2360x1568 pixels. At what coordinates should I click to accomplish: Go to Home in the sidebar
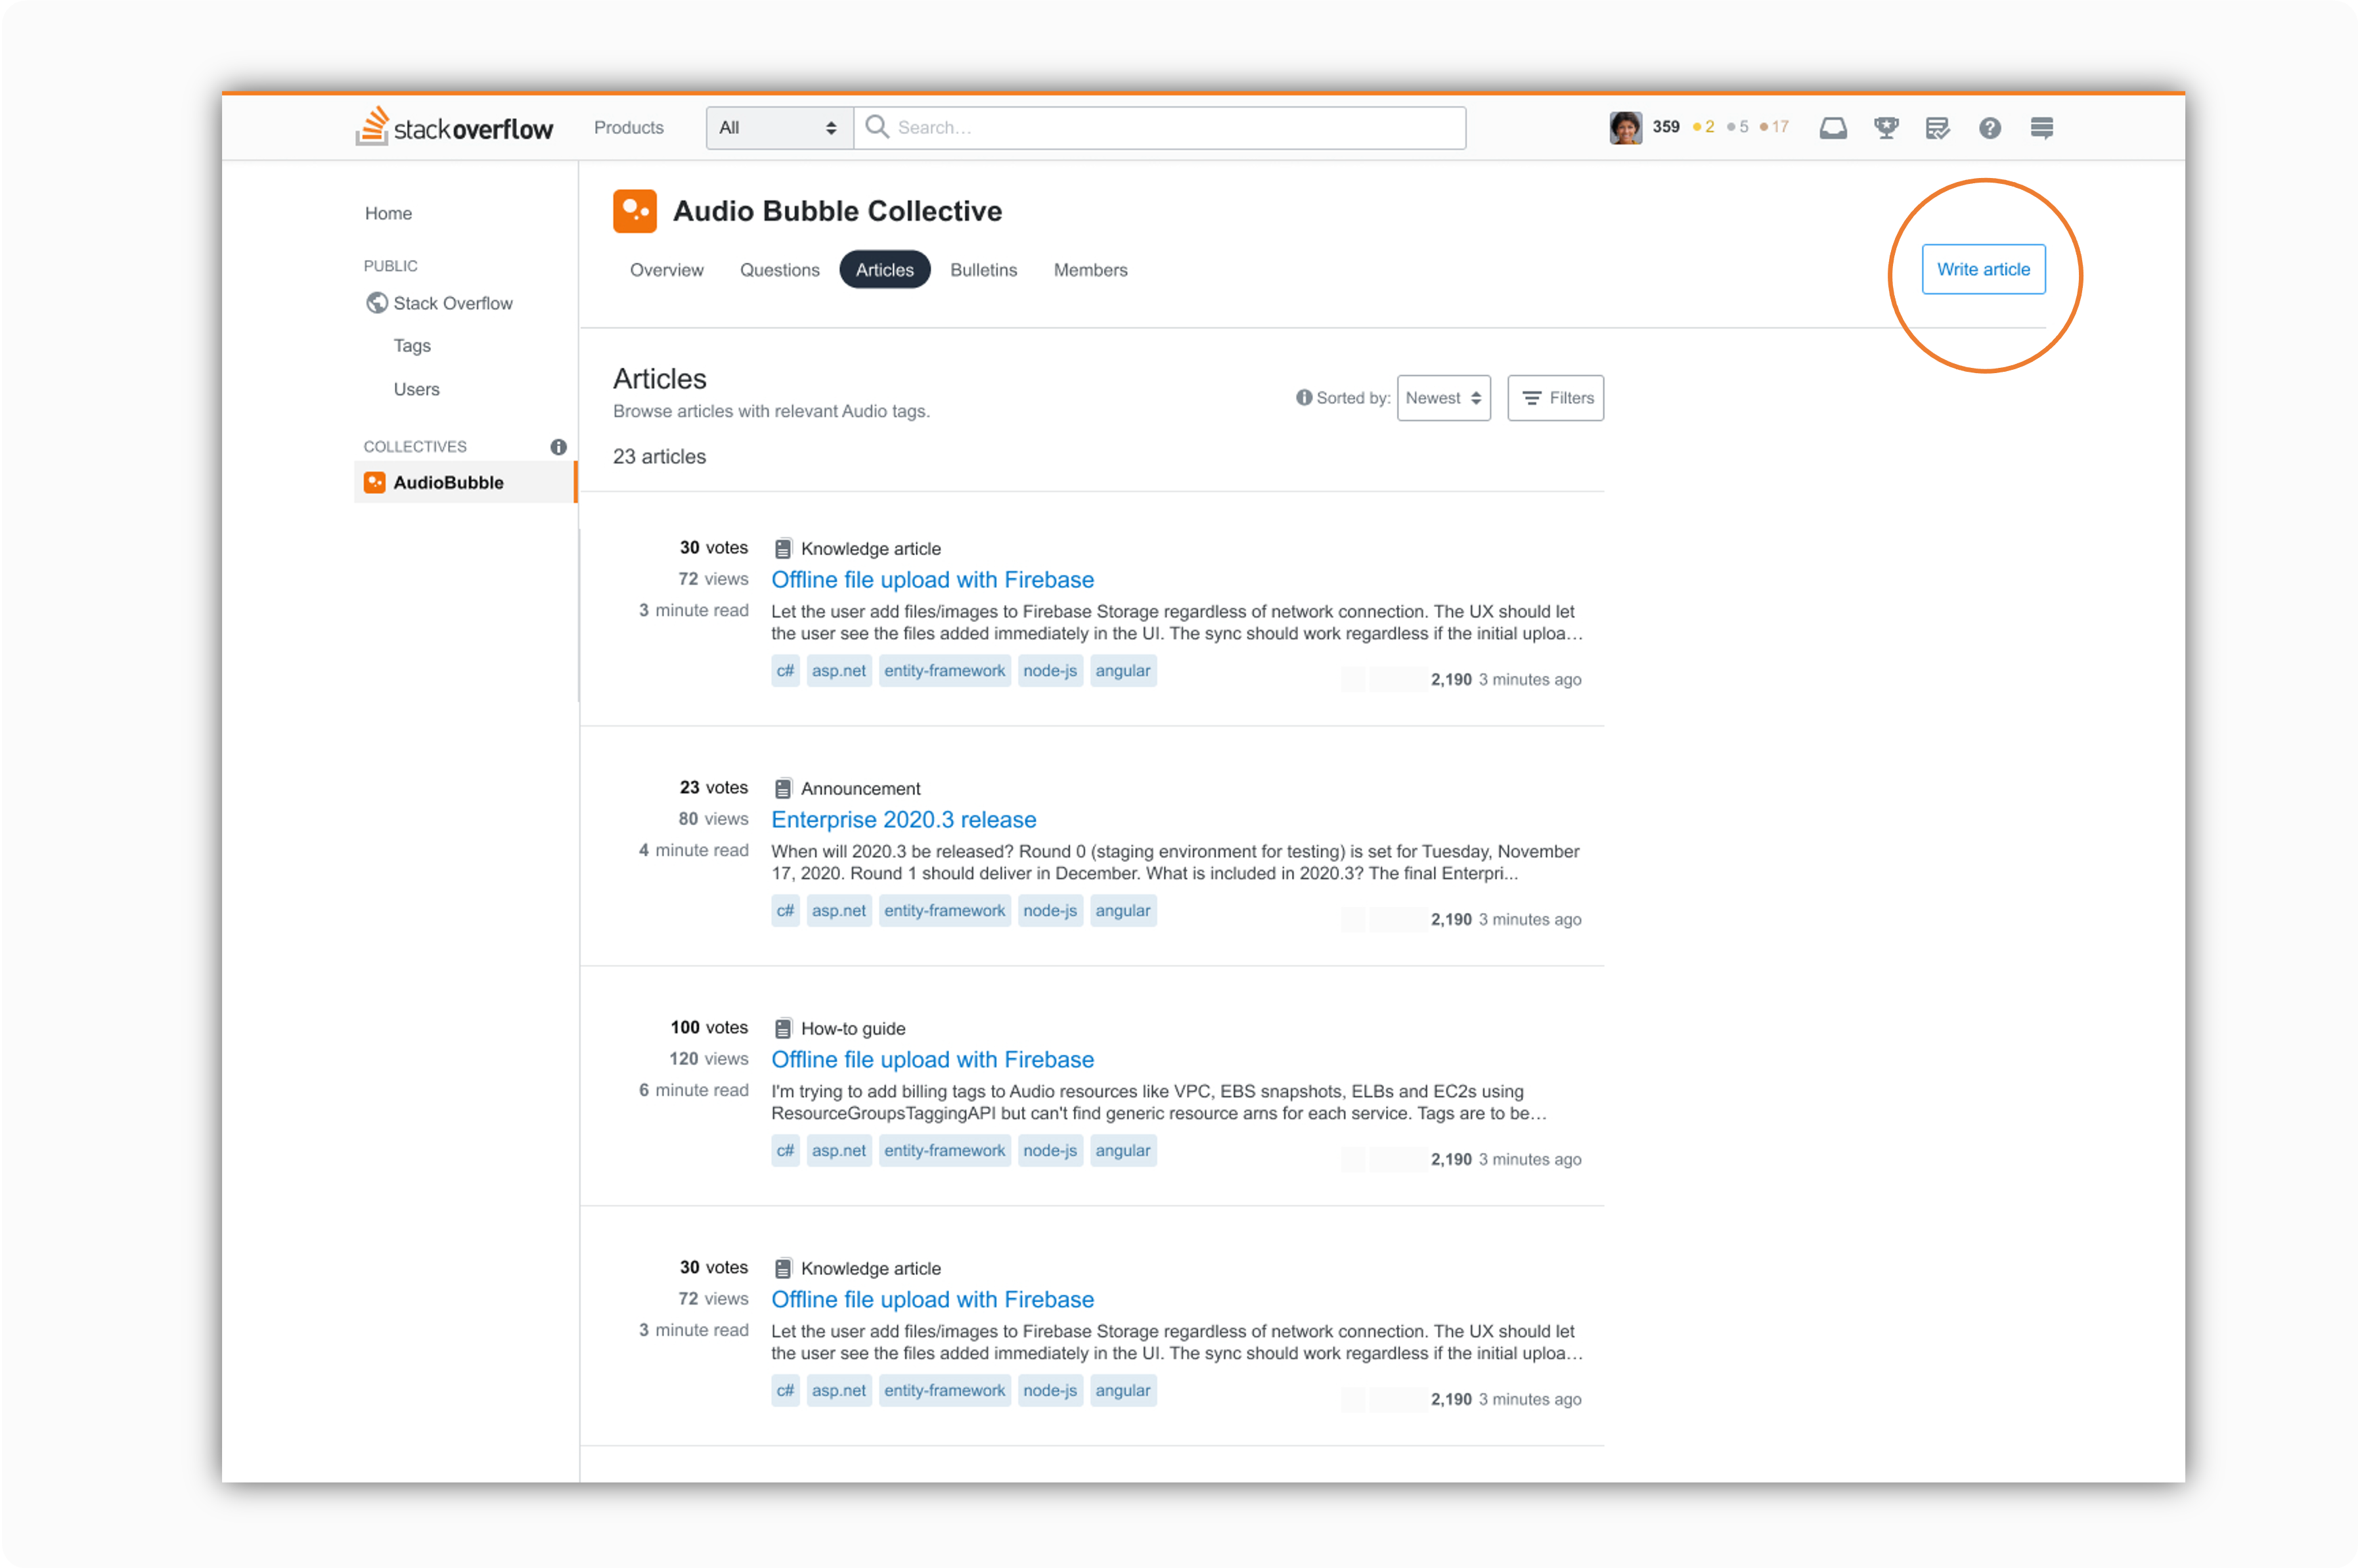pyautogui.click(x=389, y=213)
